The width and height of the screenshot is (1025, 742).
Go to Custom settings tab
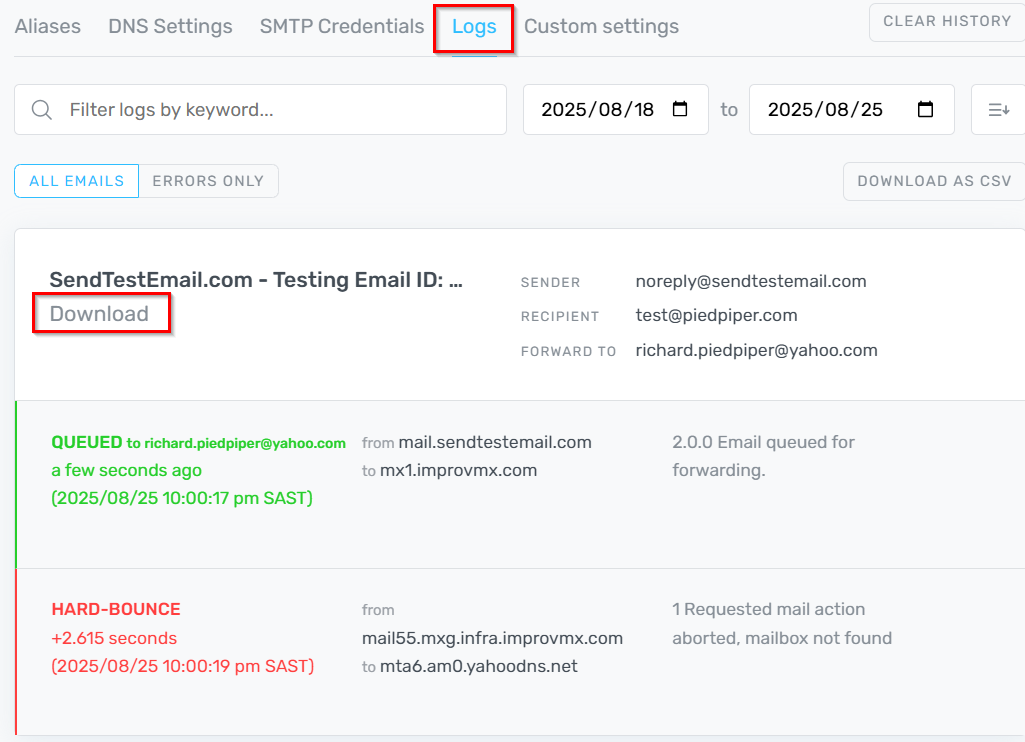(x=601, y=27)
